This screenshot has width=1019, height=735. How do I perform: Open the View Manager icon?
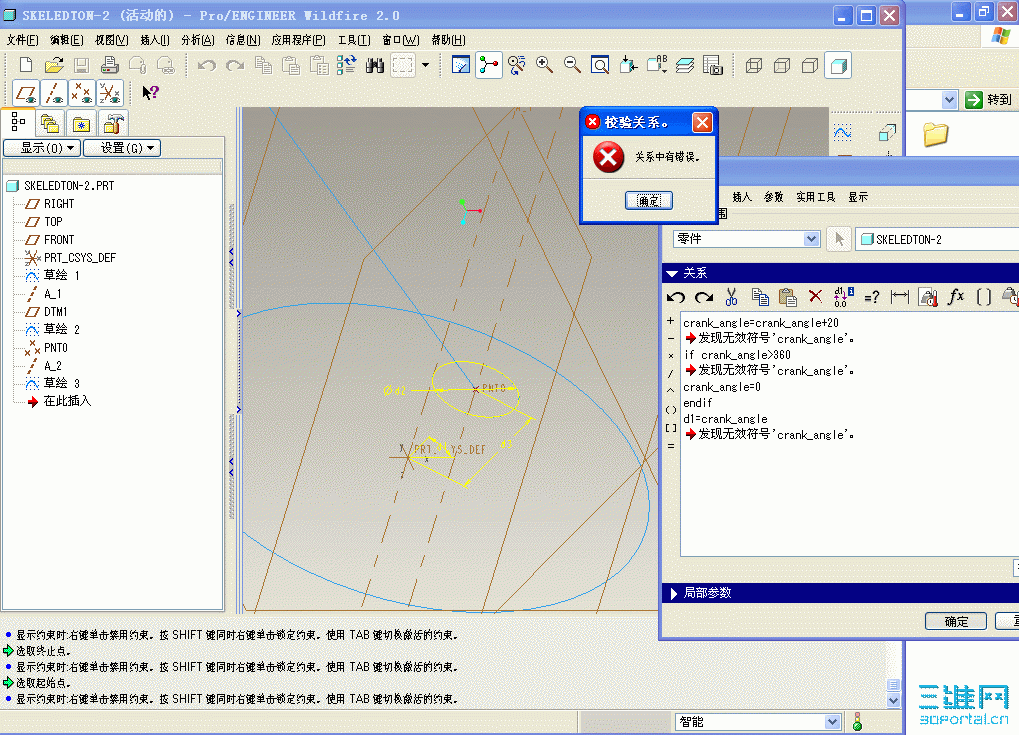point(713,65)
